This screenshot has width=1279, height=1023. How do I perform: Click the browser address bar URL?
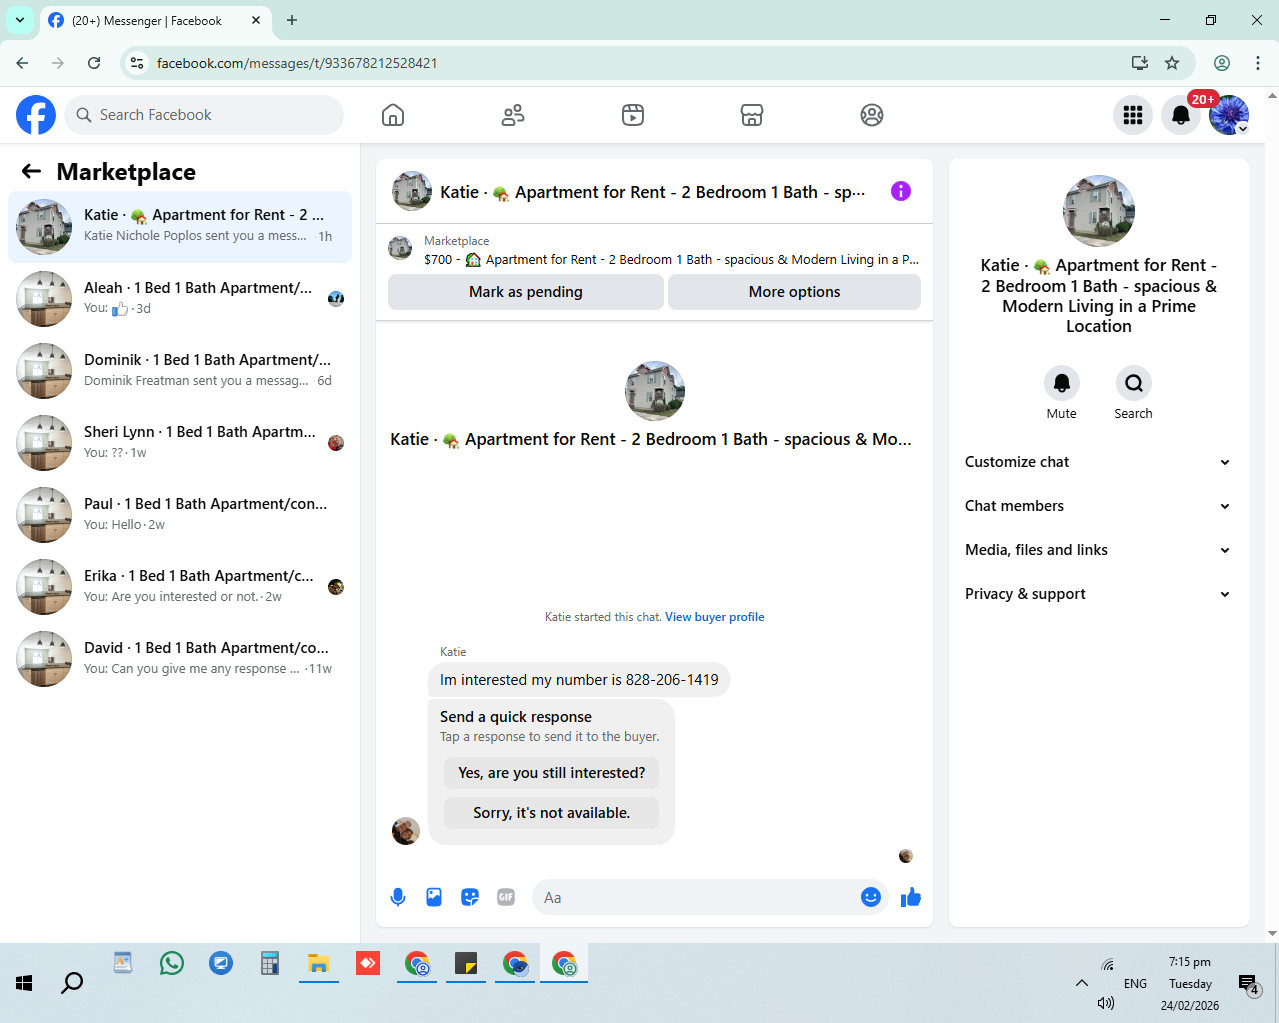pyautogui.click(x=297, y=63)
